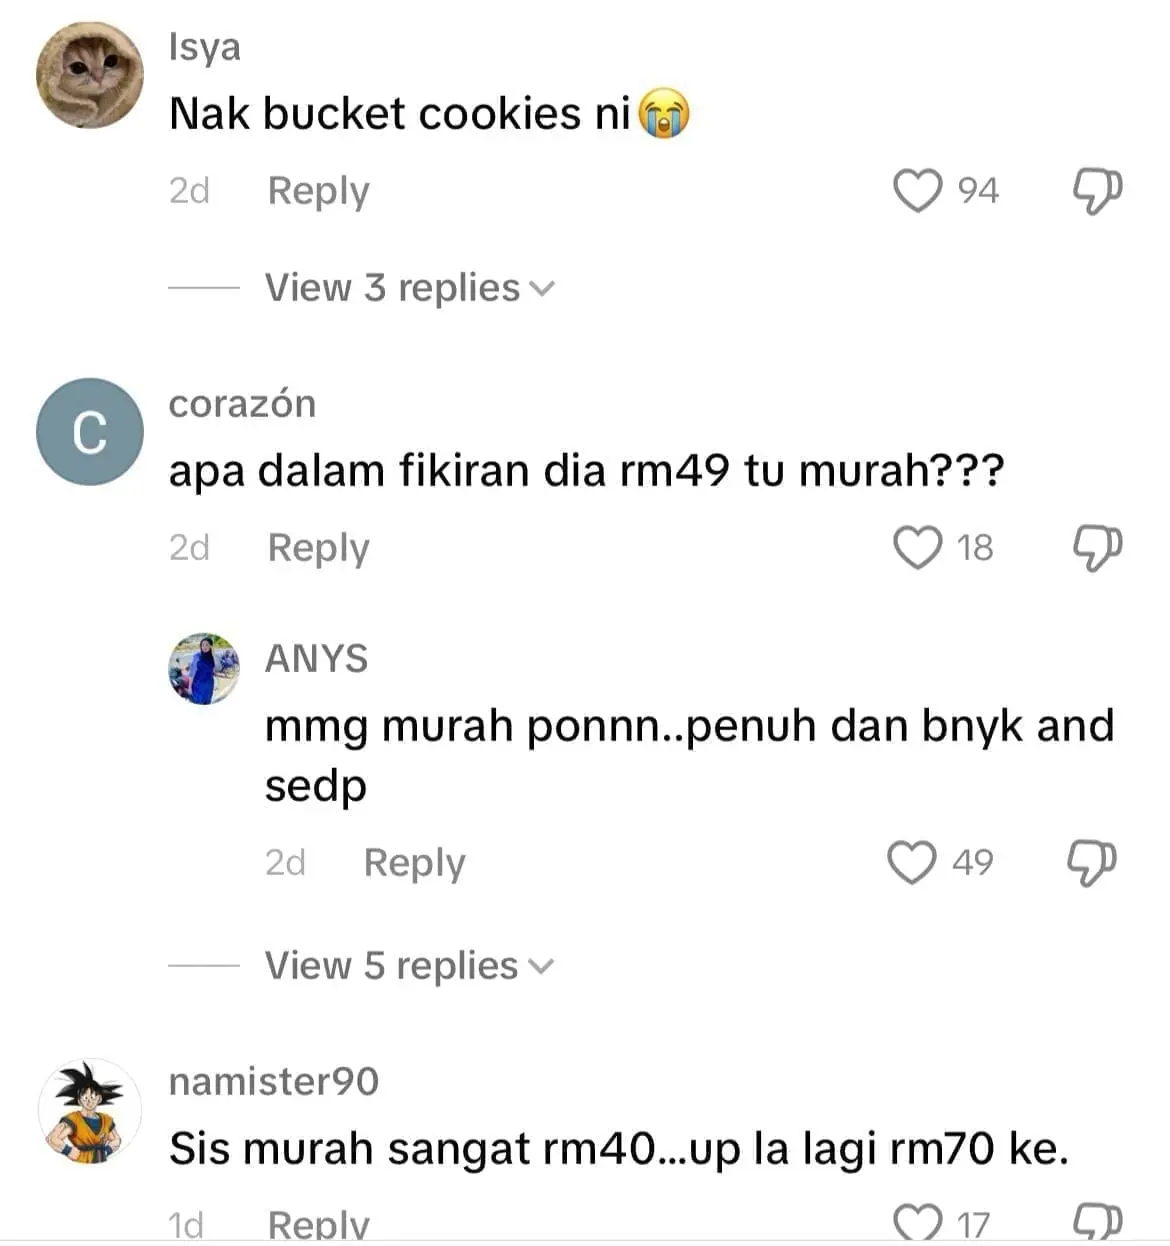Like ANYS's reply with heart icon

point(912,863)
